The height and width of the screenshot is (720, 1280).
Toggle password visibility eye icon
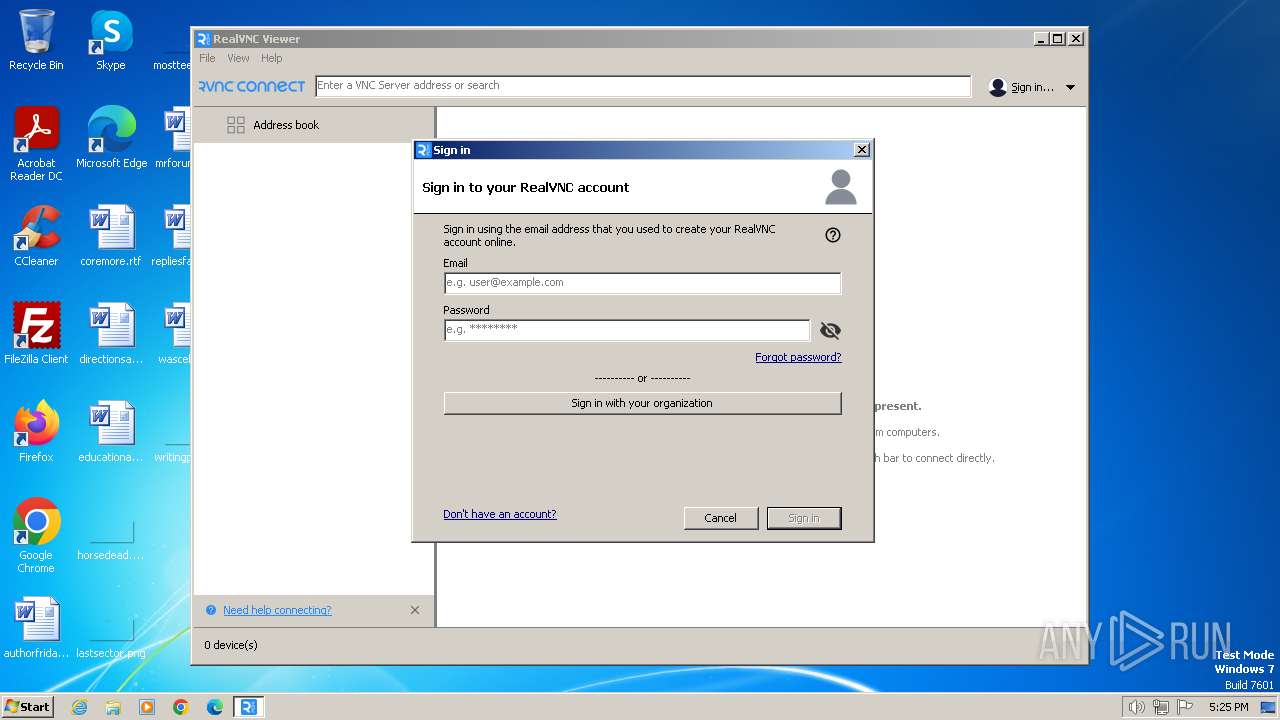click(830, 331)
